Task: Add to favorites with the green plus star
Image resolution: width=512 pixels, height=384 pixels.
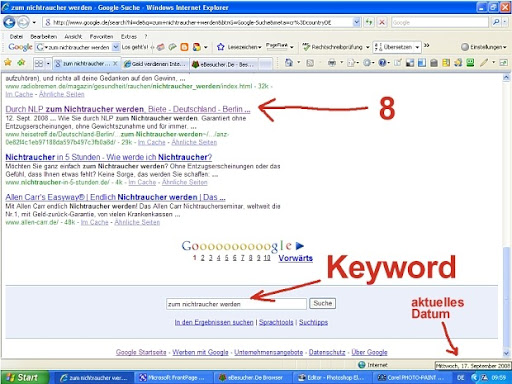Action: click(21, 62)
